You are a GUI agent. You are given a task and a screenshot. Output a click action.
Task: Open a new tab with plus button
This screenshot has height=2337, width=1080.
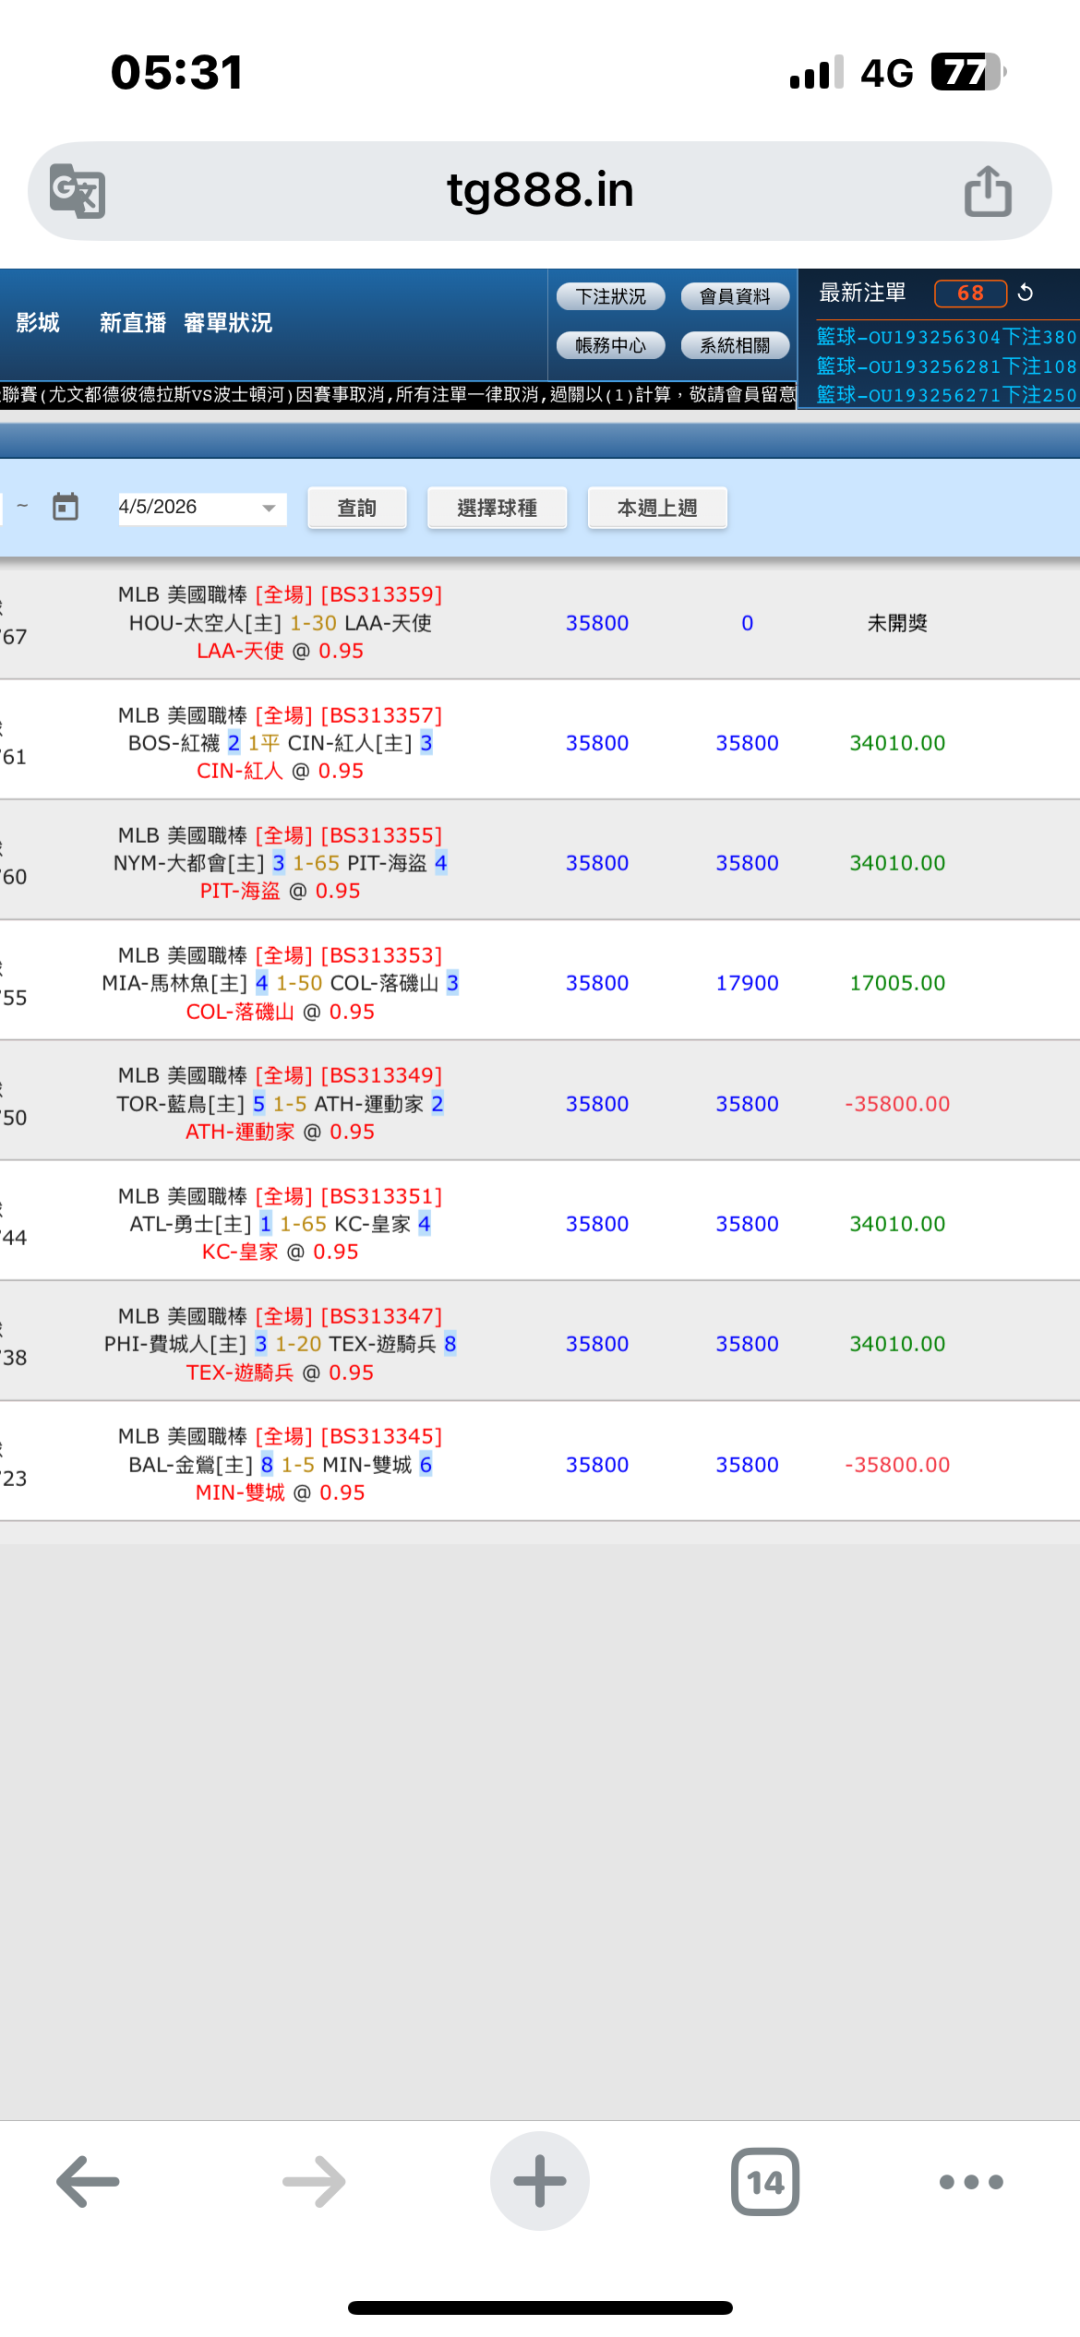540,2181
